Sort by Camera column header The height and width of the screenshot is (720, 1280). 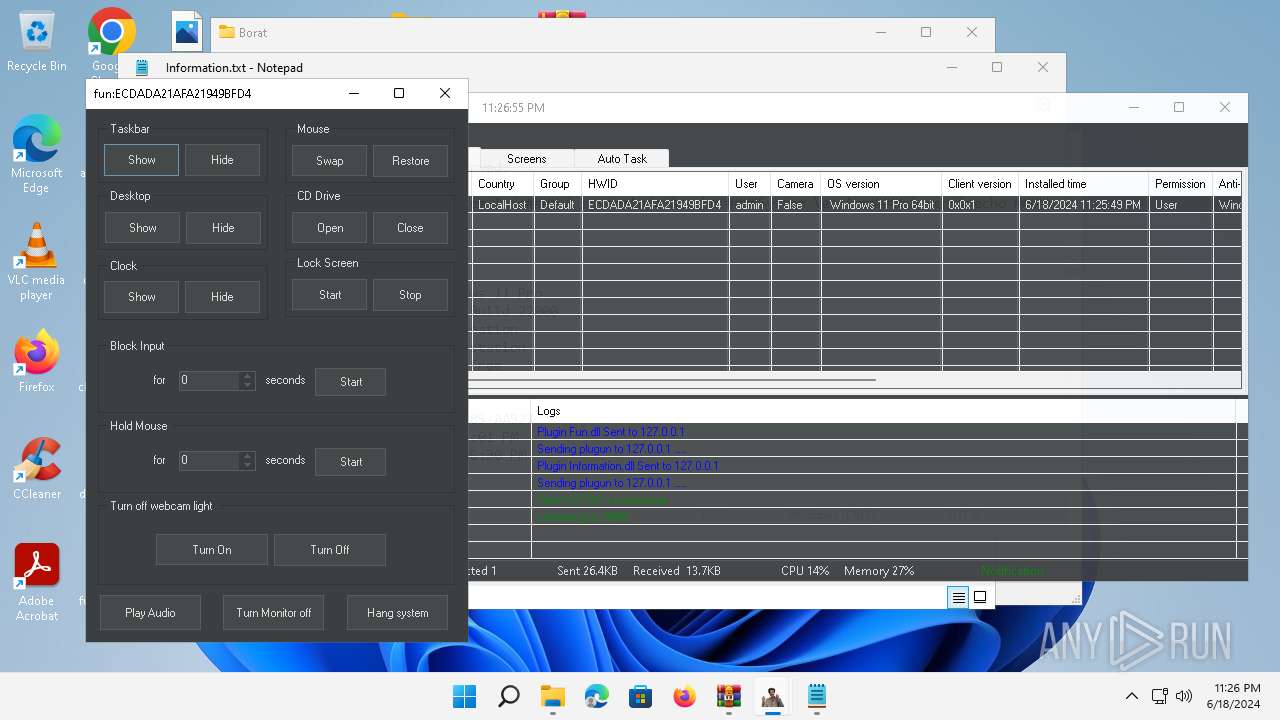click(x=795, y=184)
